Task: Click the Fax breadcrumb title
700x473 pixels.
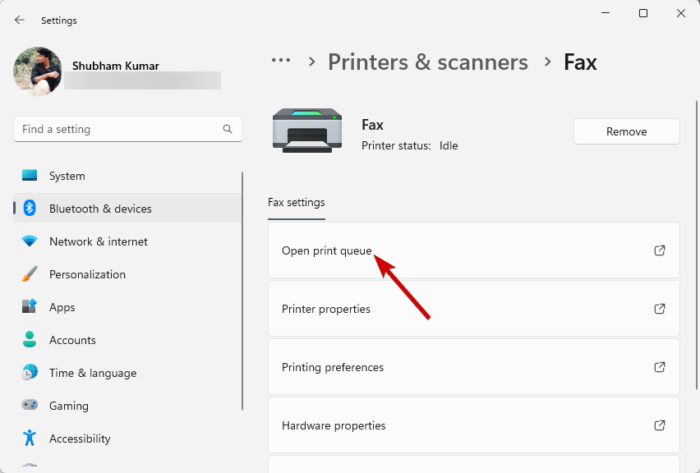Action: click(580, 62)
